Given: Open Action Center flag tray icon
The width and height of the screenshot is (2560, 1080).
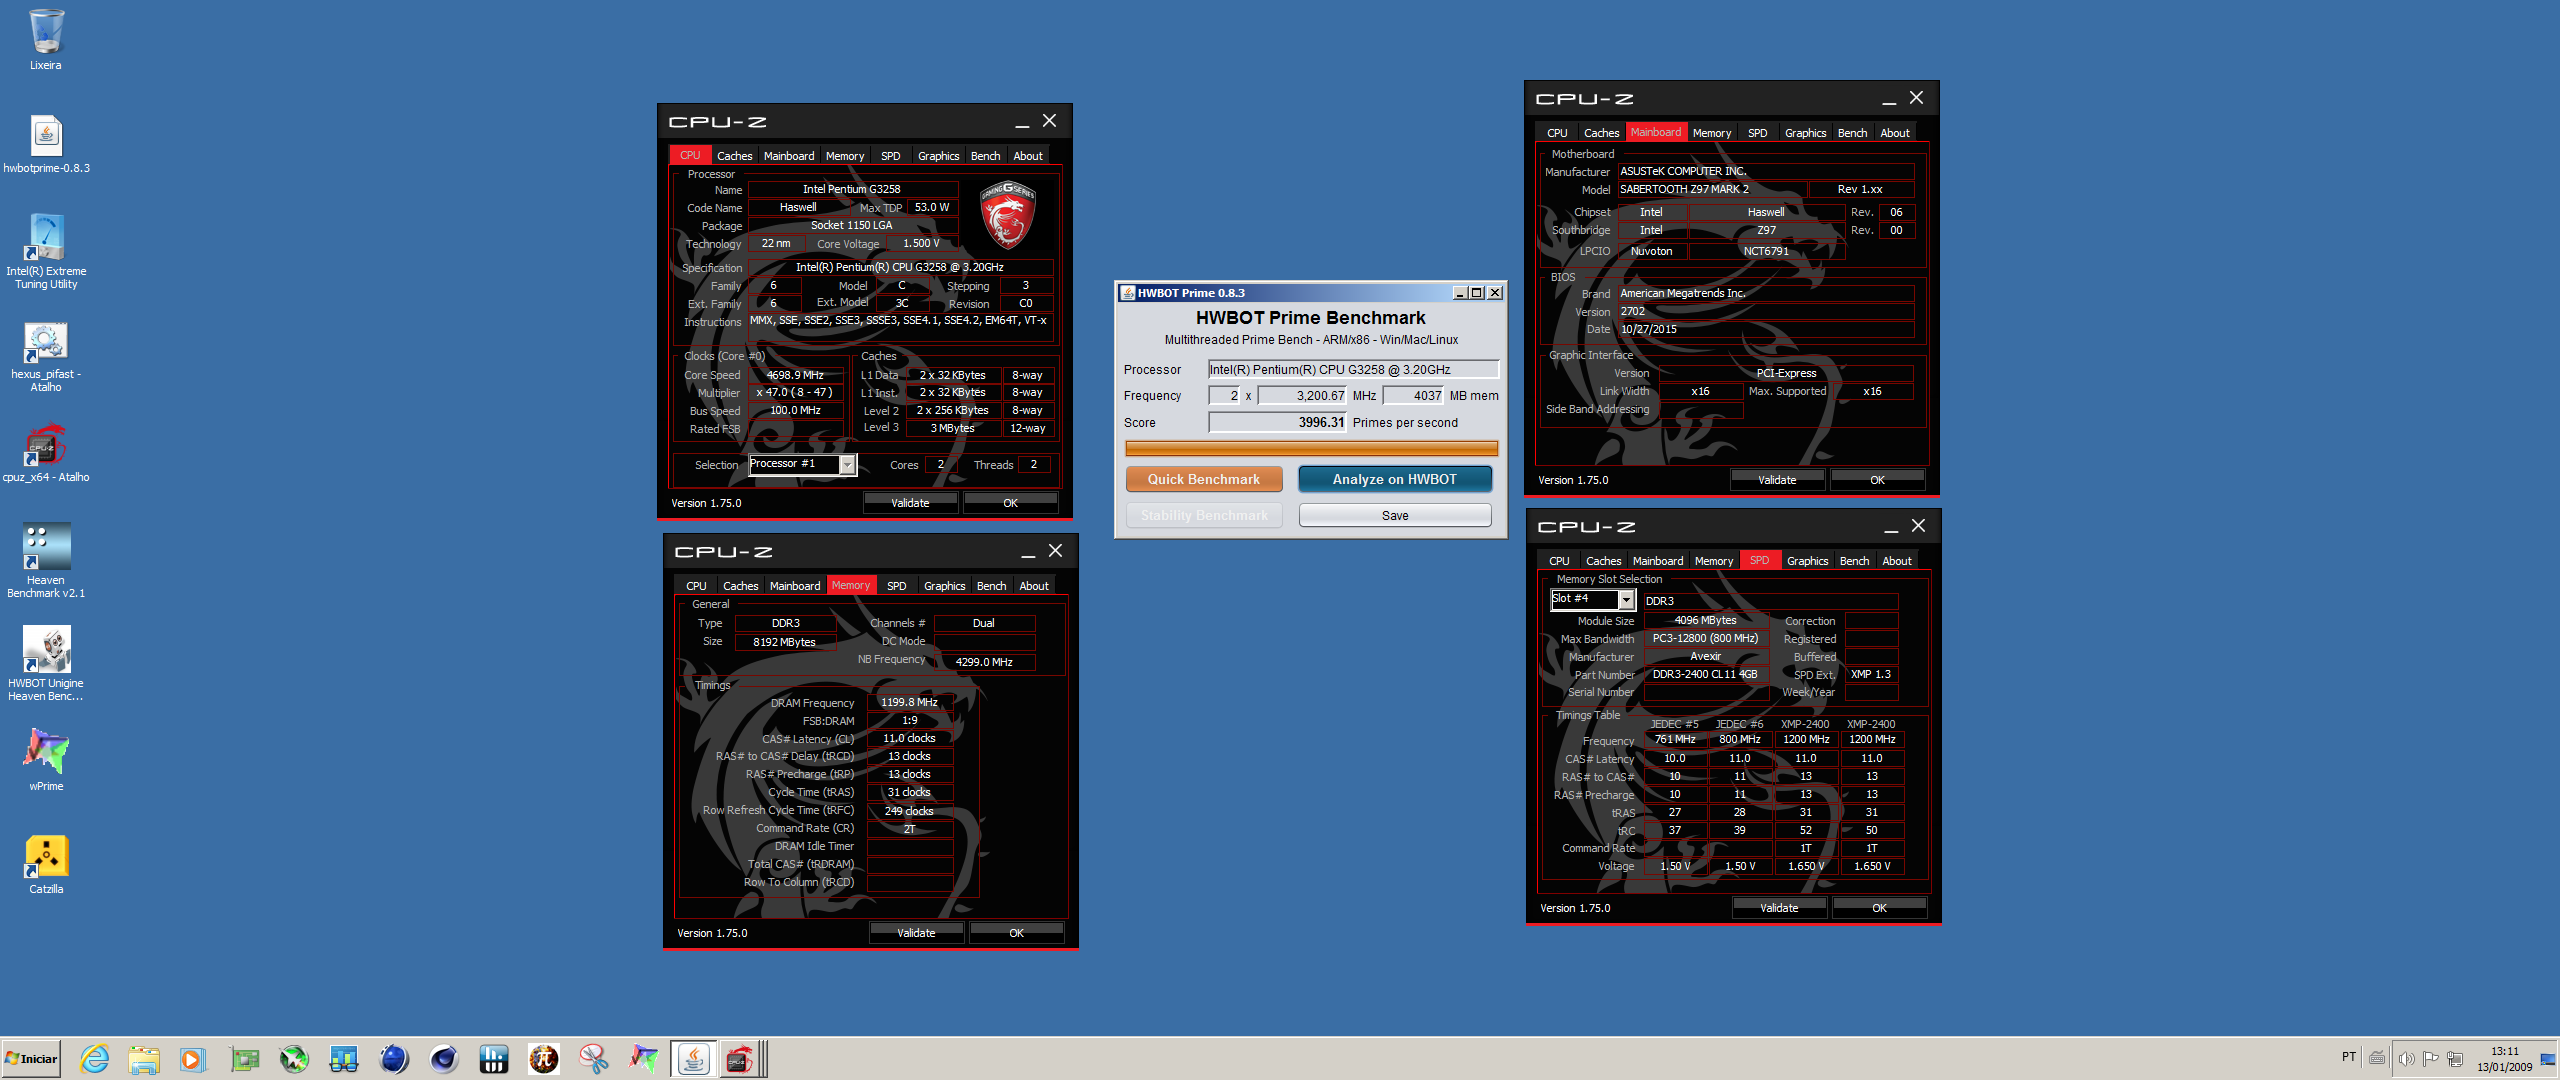Looking at the screenshot, I should pyautogui.click(x=2430, y=1059).
